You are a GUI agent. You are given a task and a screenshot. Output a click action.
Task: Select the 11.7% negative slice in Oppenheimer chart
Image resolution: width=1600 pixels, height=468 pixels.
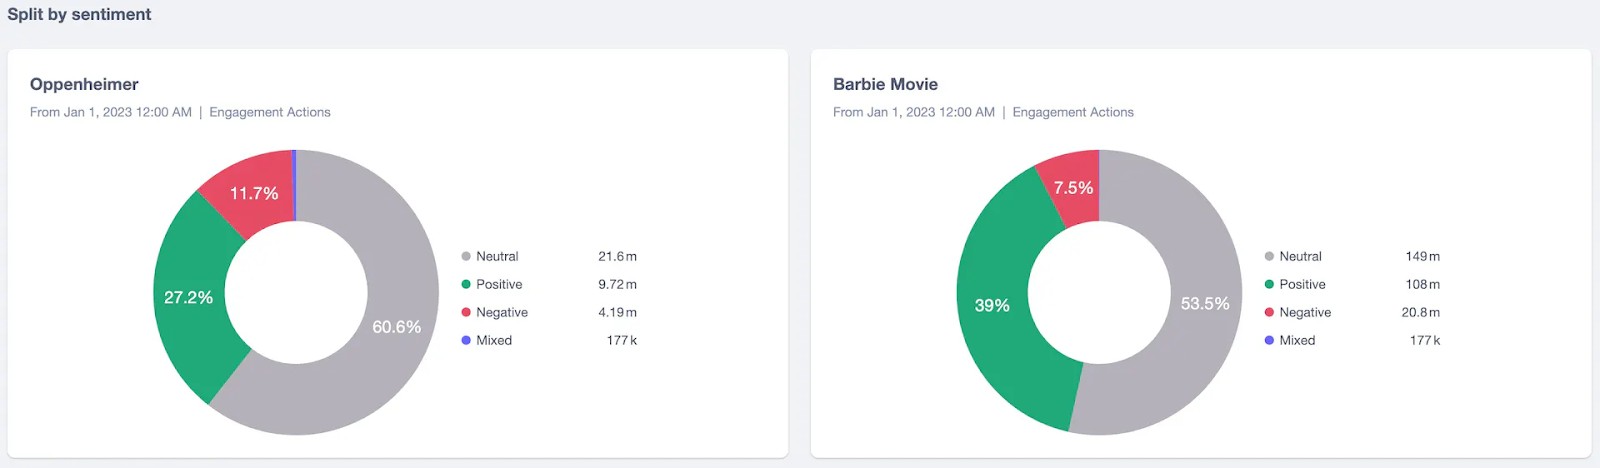254,193
